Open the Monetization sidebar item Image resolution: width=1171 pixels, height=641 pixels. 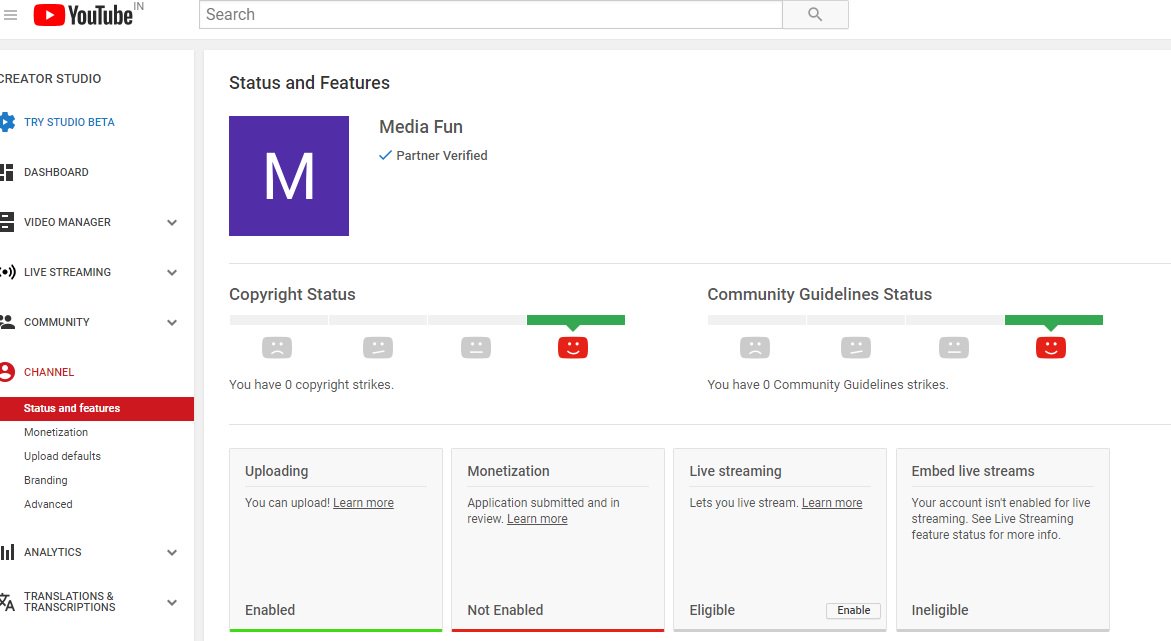[56, 432]
